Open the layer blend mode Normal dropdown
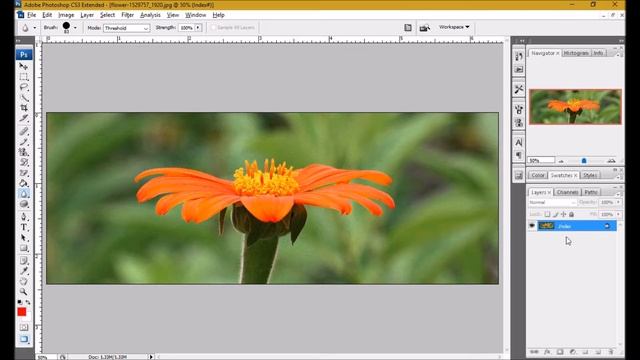Image resolution: width=640 pixels, height=360 pixels. [x=552, y=202]
